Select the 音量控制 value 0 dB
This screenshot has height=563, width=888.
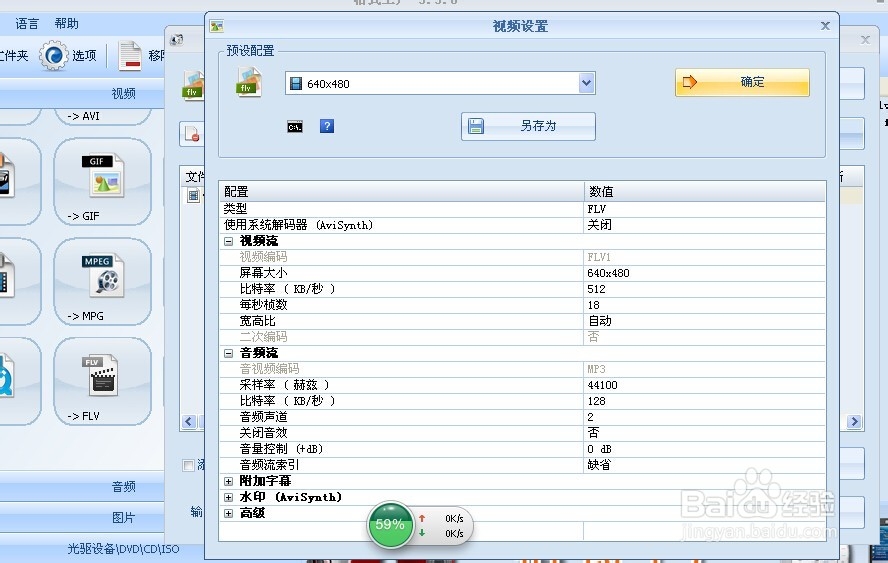click(x=599, y=449)
